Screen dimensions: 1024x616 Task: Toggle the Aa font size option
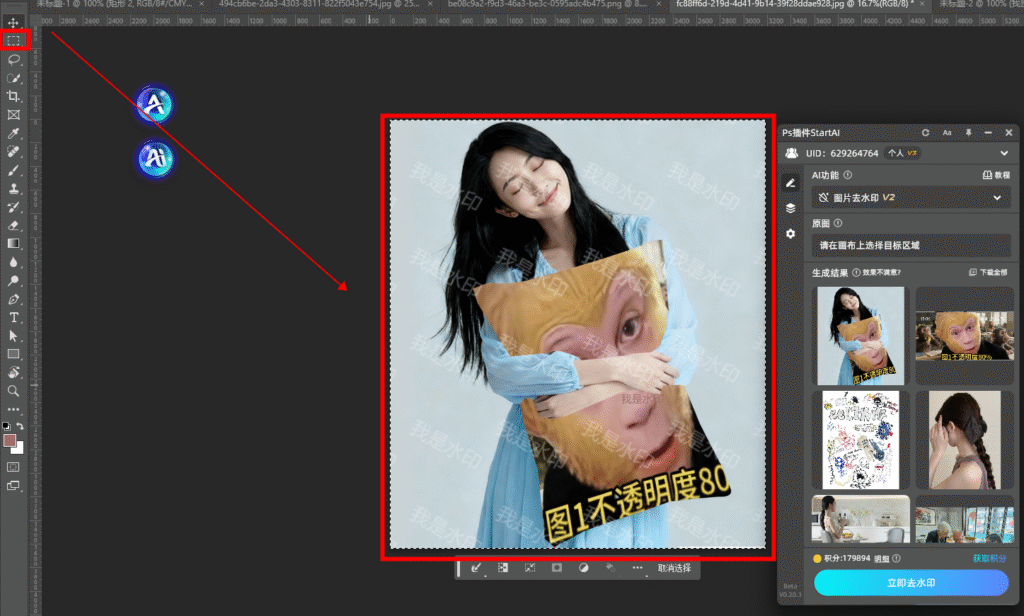pyautogui.click(x=946, y=132)
